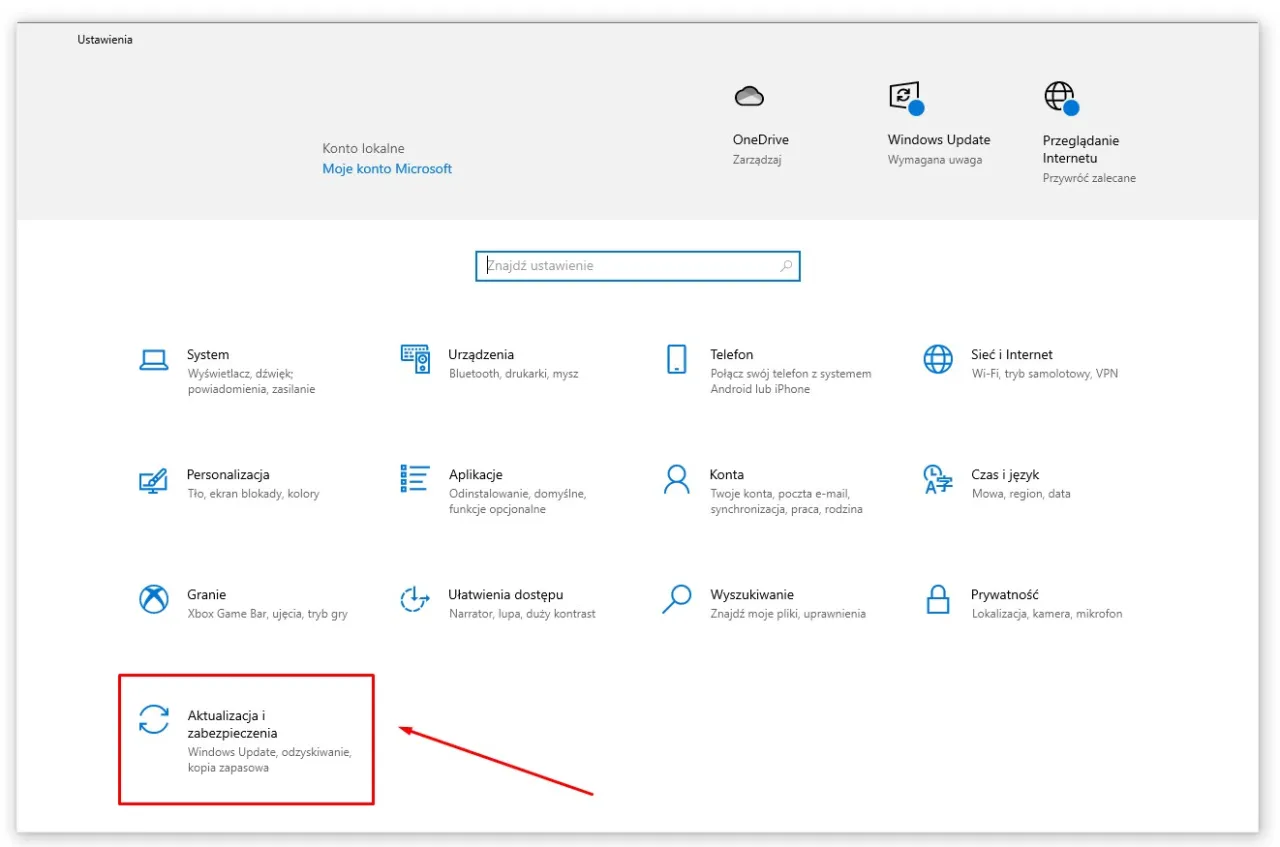The image size is (1280, 847).
Task: Click the OneDrive cloud icon
Action: coord(749,96)
